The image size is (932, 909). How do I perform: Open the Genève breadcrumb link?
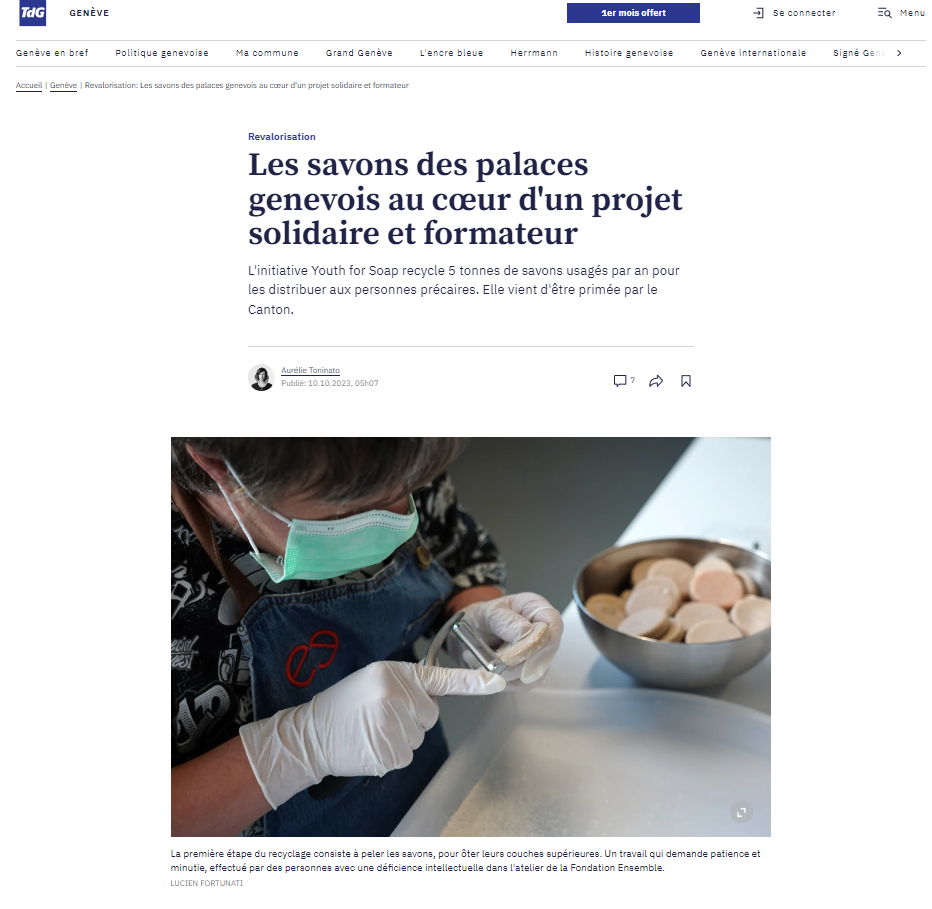[64, 86]
